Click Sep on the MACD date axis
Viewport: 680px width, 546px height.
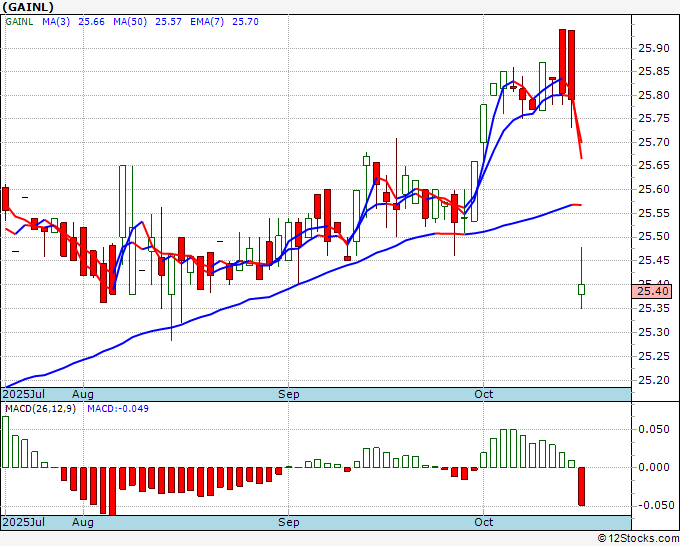288,522
